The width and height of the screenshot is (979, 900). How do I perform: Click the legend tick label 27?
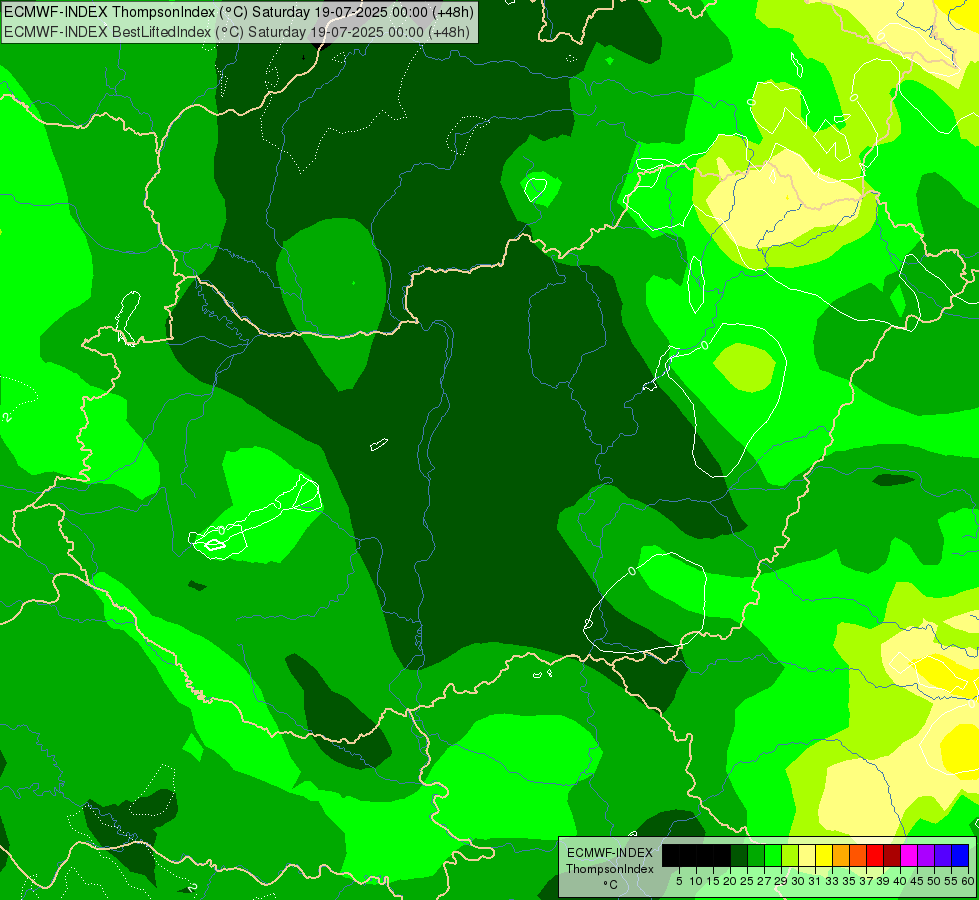click(764, 881)
